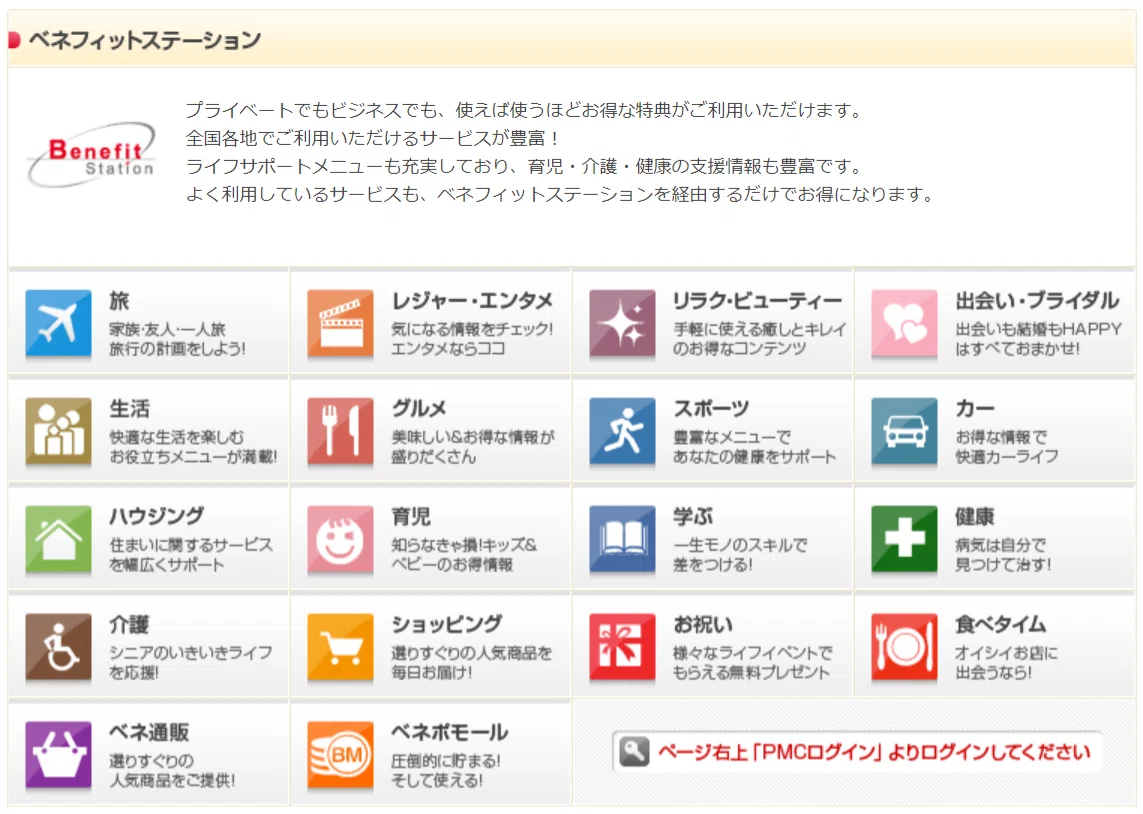The height and width of the screenshot is (814, 1143).
Task: Click the fork and knife グルメ icon
Action: (340, 431)
